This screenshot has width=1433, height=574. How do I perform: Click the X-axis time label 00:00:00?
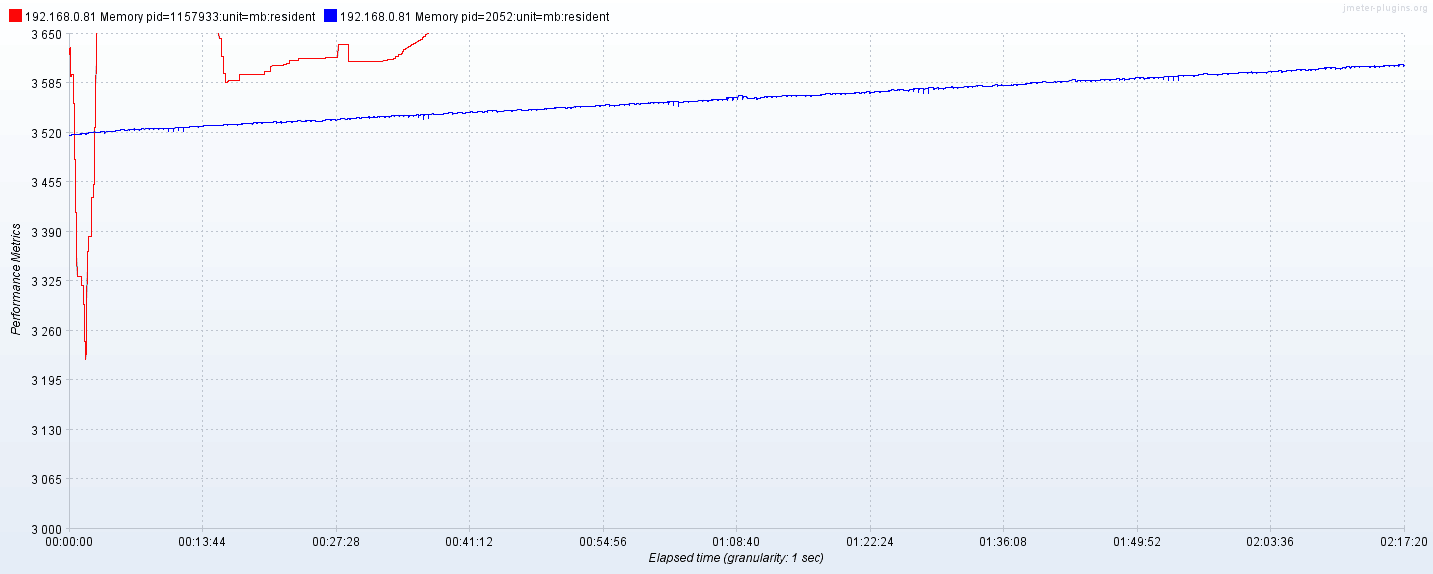70,542
